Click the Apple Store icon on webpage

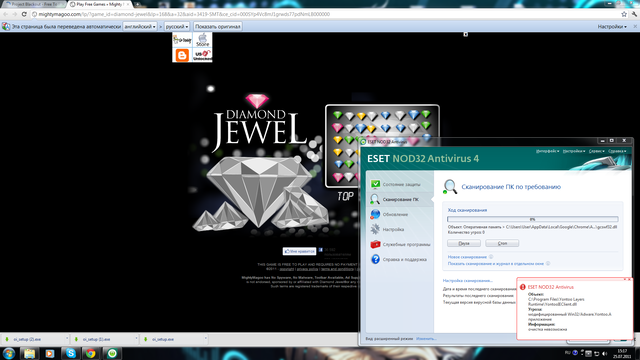[202, 40]
